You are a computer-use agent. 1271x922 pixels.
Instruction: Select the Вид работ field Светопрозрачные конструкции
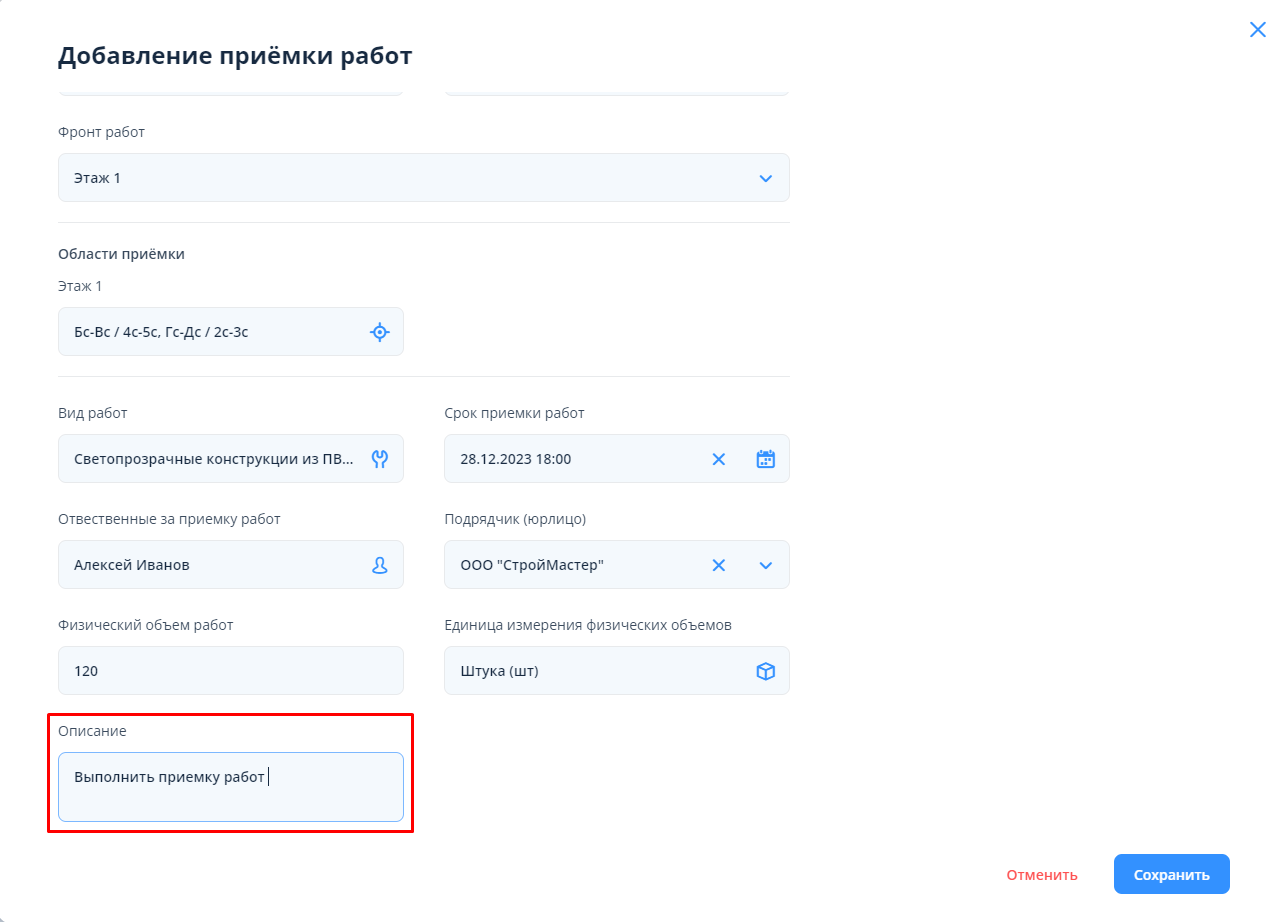point(213,459)
